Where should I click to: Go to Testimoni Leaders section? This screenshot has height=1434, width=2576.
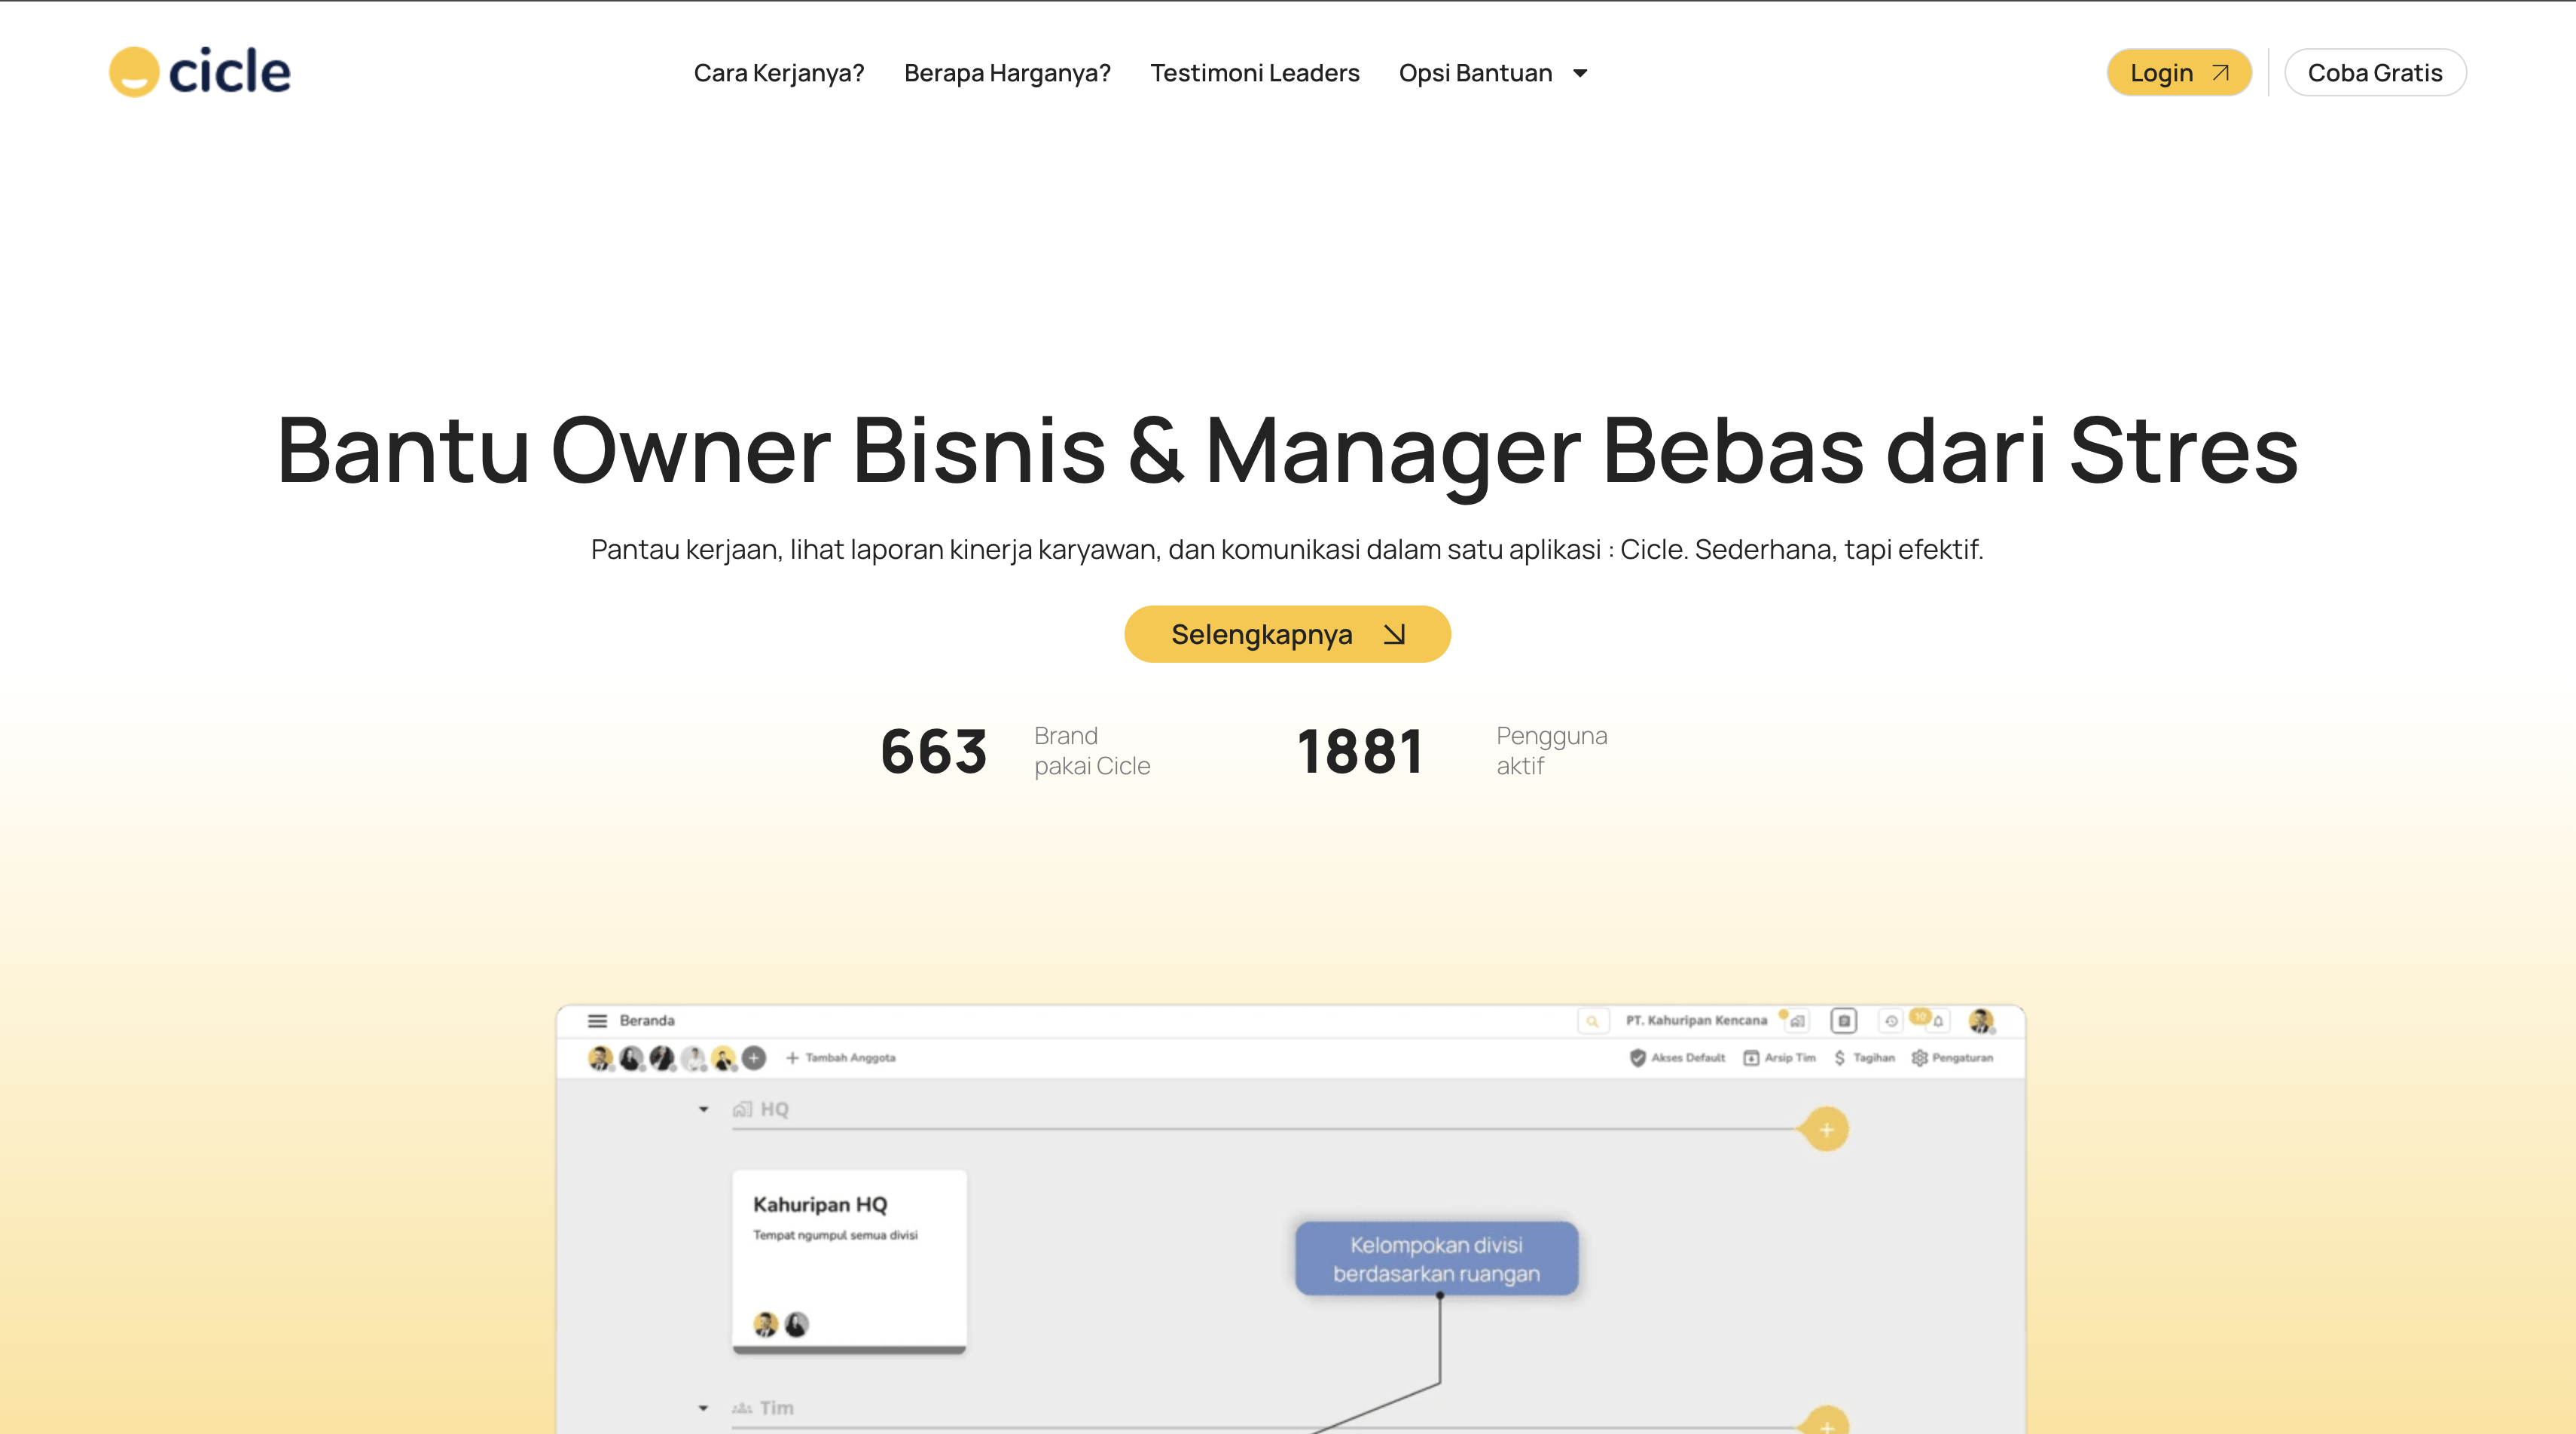[x=1254, y=73]
